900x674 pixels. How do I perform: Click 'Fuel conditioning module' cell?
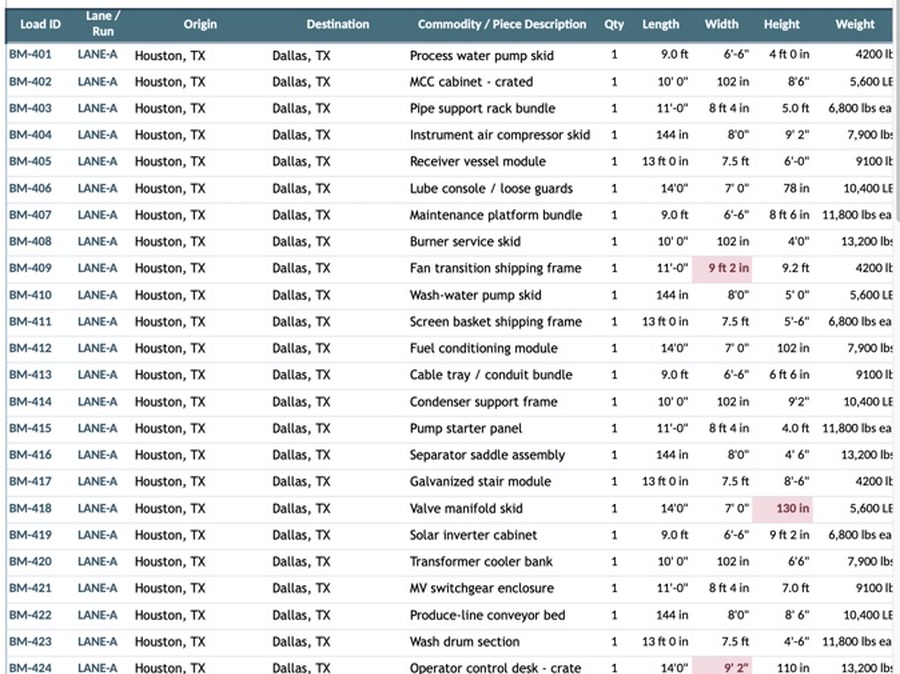(x=483, y=348)
